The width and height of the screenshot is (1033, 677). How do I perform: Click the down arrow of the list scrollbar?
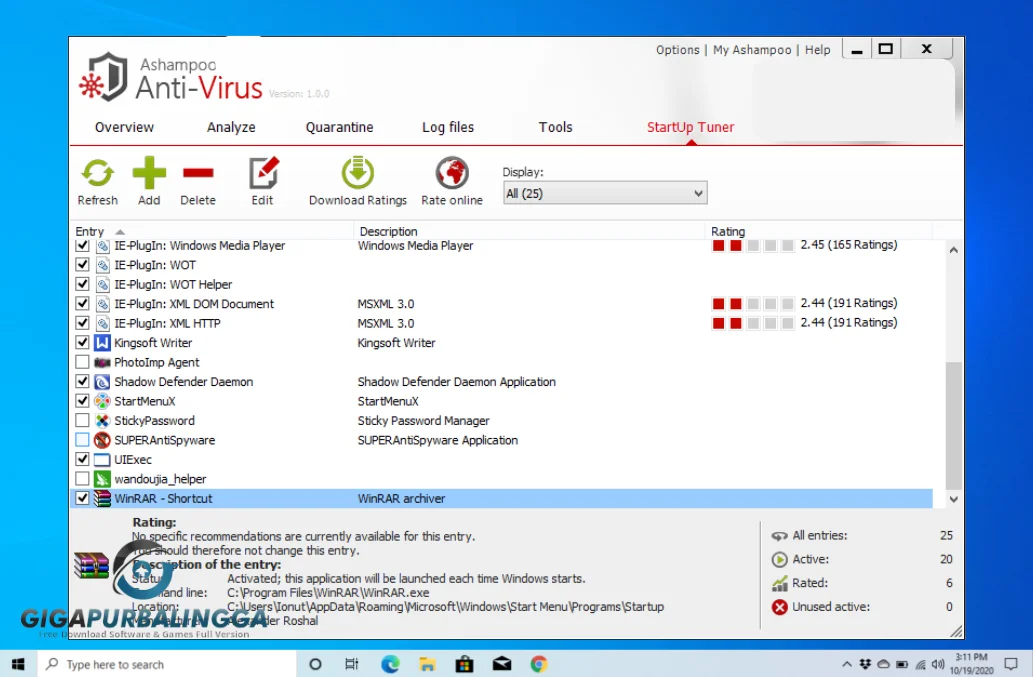point(953,498)
